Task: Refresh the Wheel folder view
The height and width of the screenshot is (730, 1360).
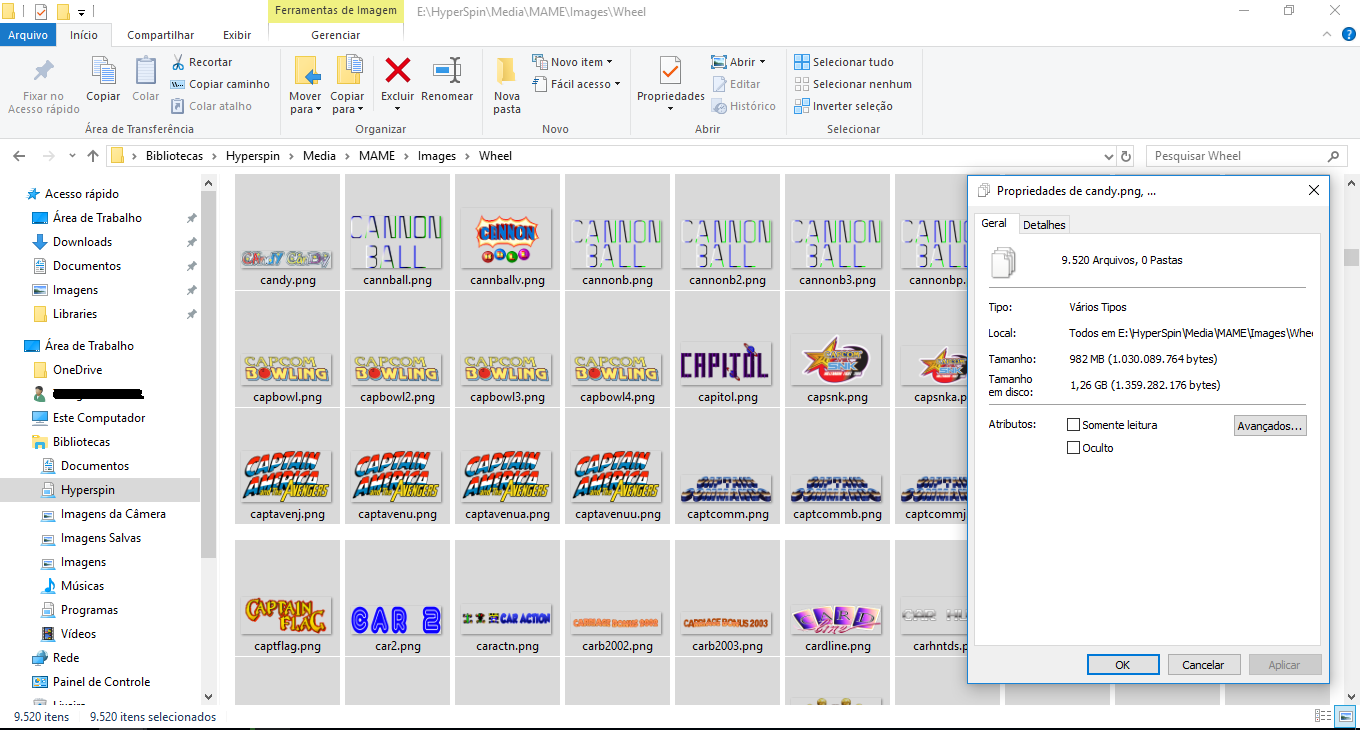Action: pyautogui.click(x=1127, y=156)
